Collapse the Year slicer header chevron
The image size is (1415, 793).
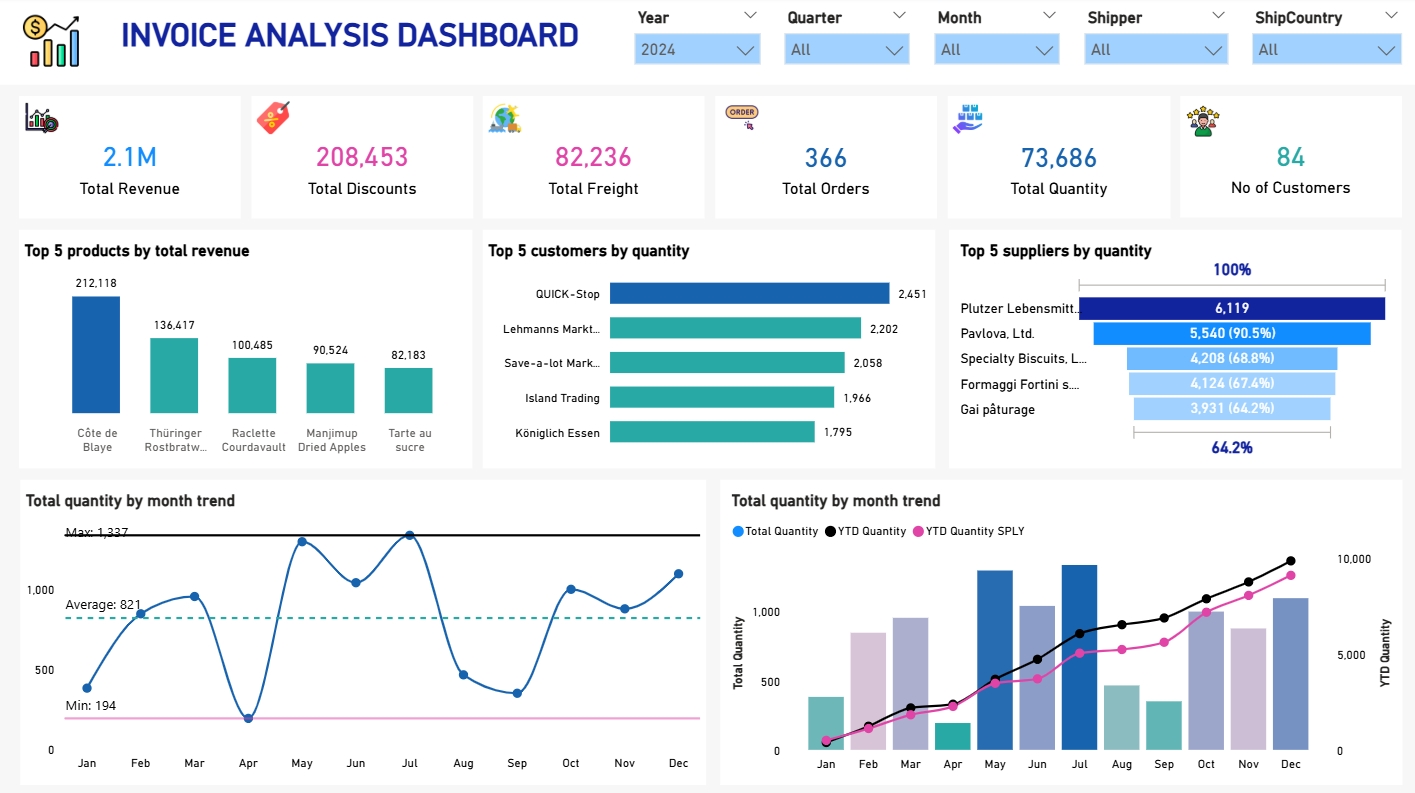[751, 16]
